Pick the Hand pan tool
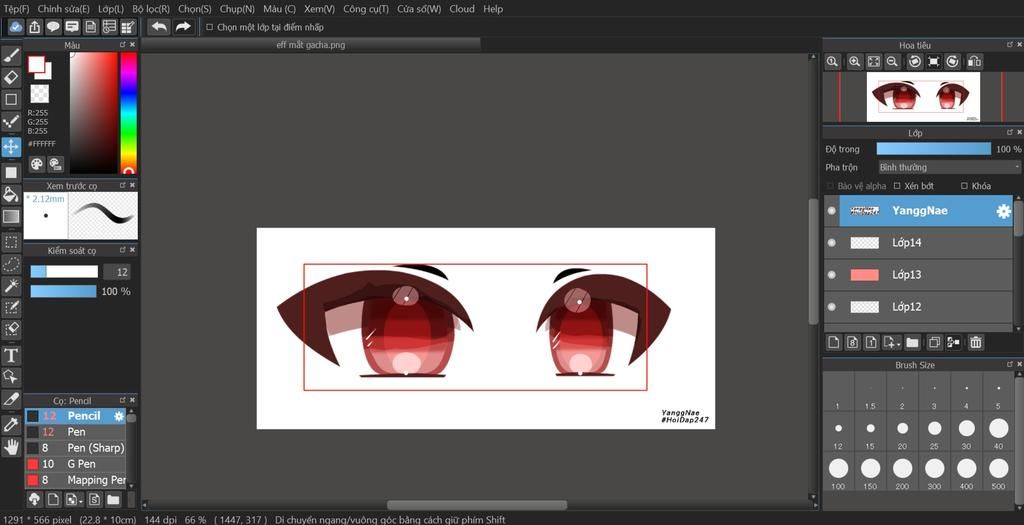 [x=11, y=447]
